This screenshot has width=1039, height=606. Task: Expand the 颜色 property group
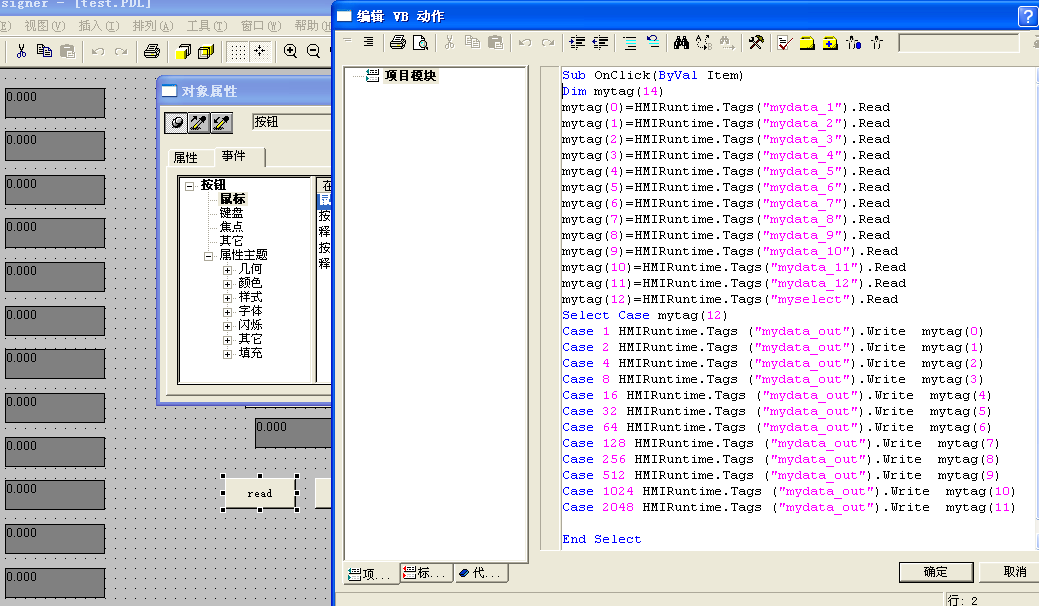coord(227,284)
